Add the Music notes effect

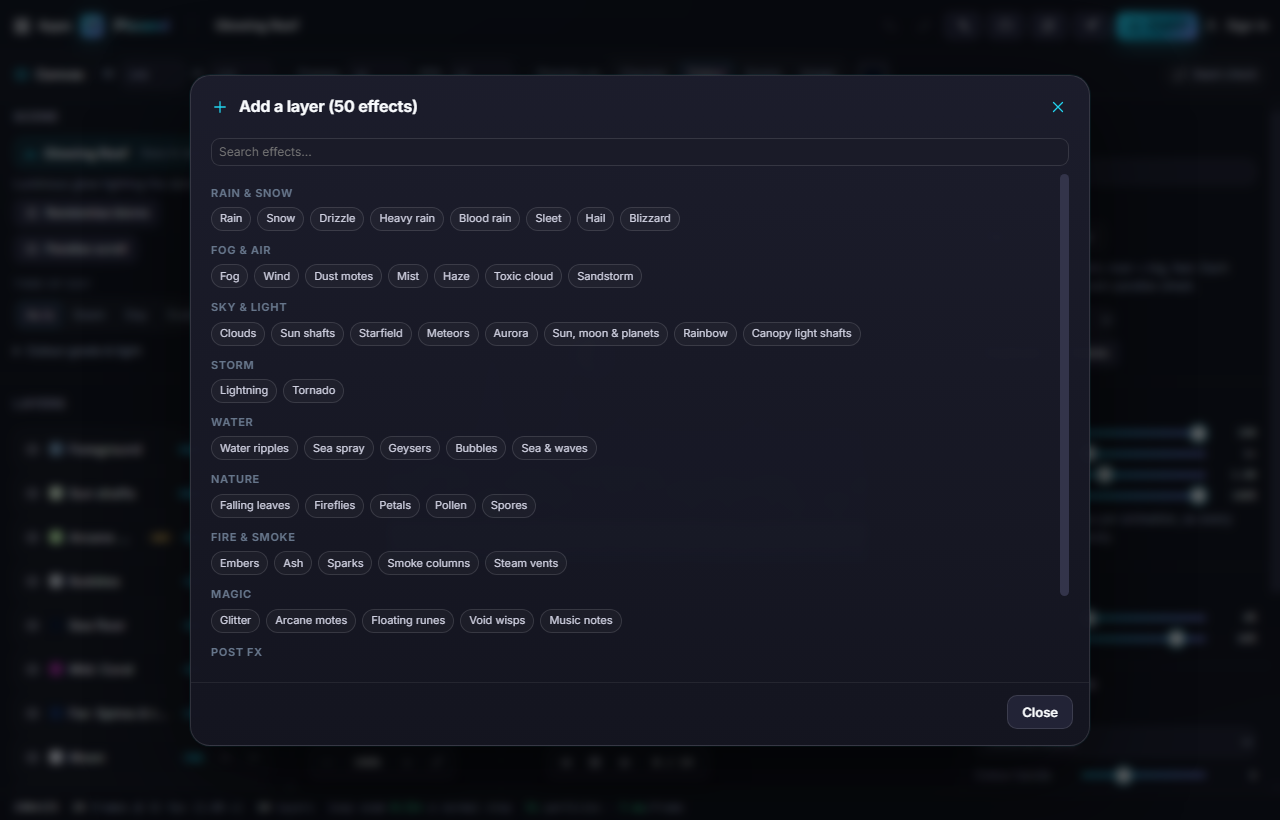point(581,621)
